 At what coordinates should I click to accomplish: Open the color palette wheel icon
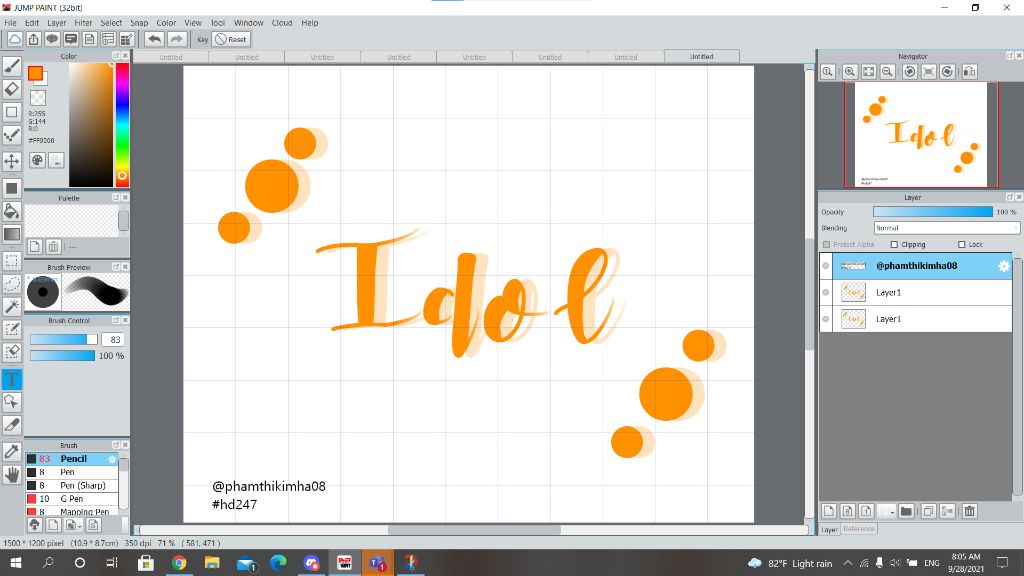37,160
